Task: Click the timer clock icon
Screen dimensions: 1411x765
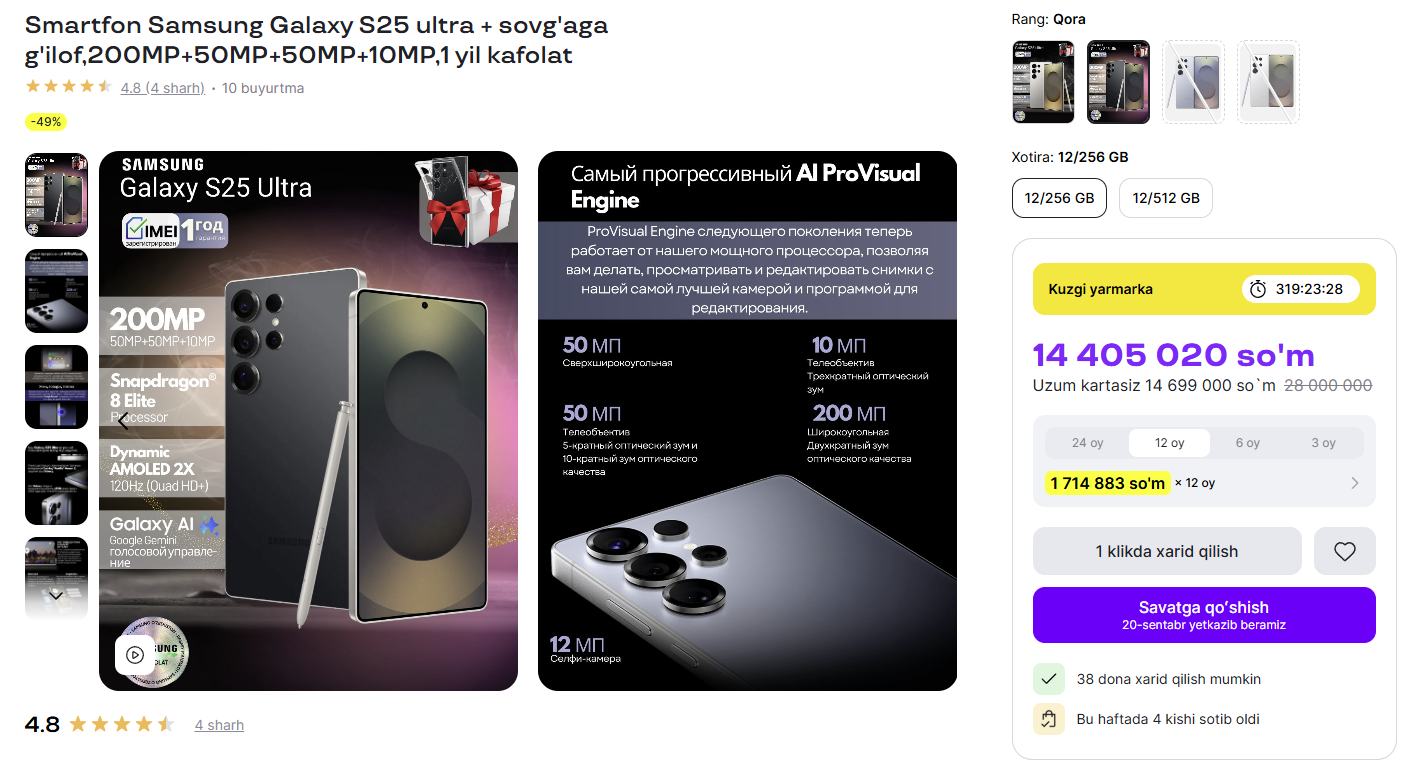Action: tap(1258, 289)
